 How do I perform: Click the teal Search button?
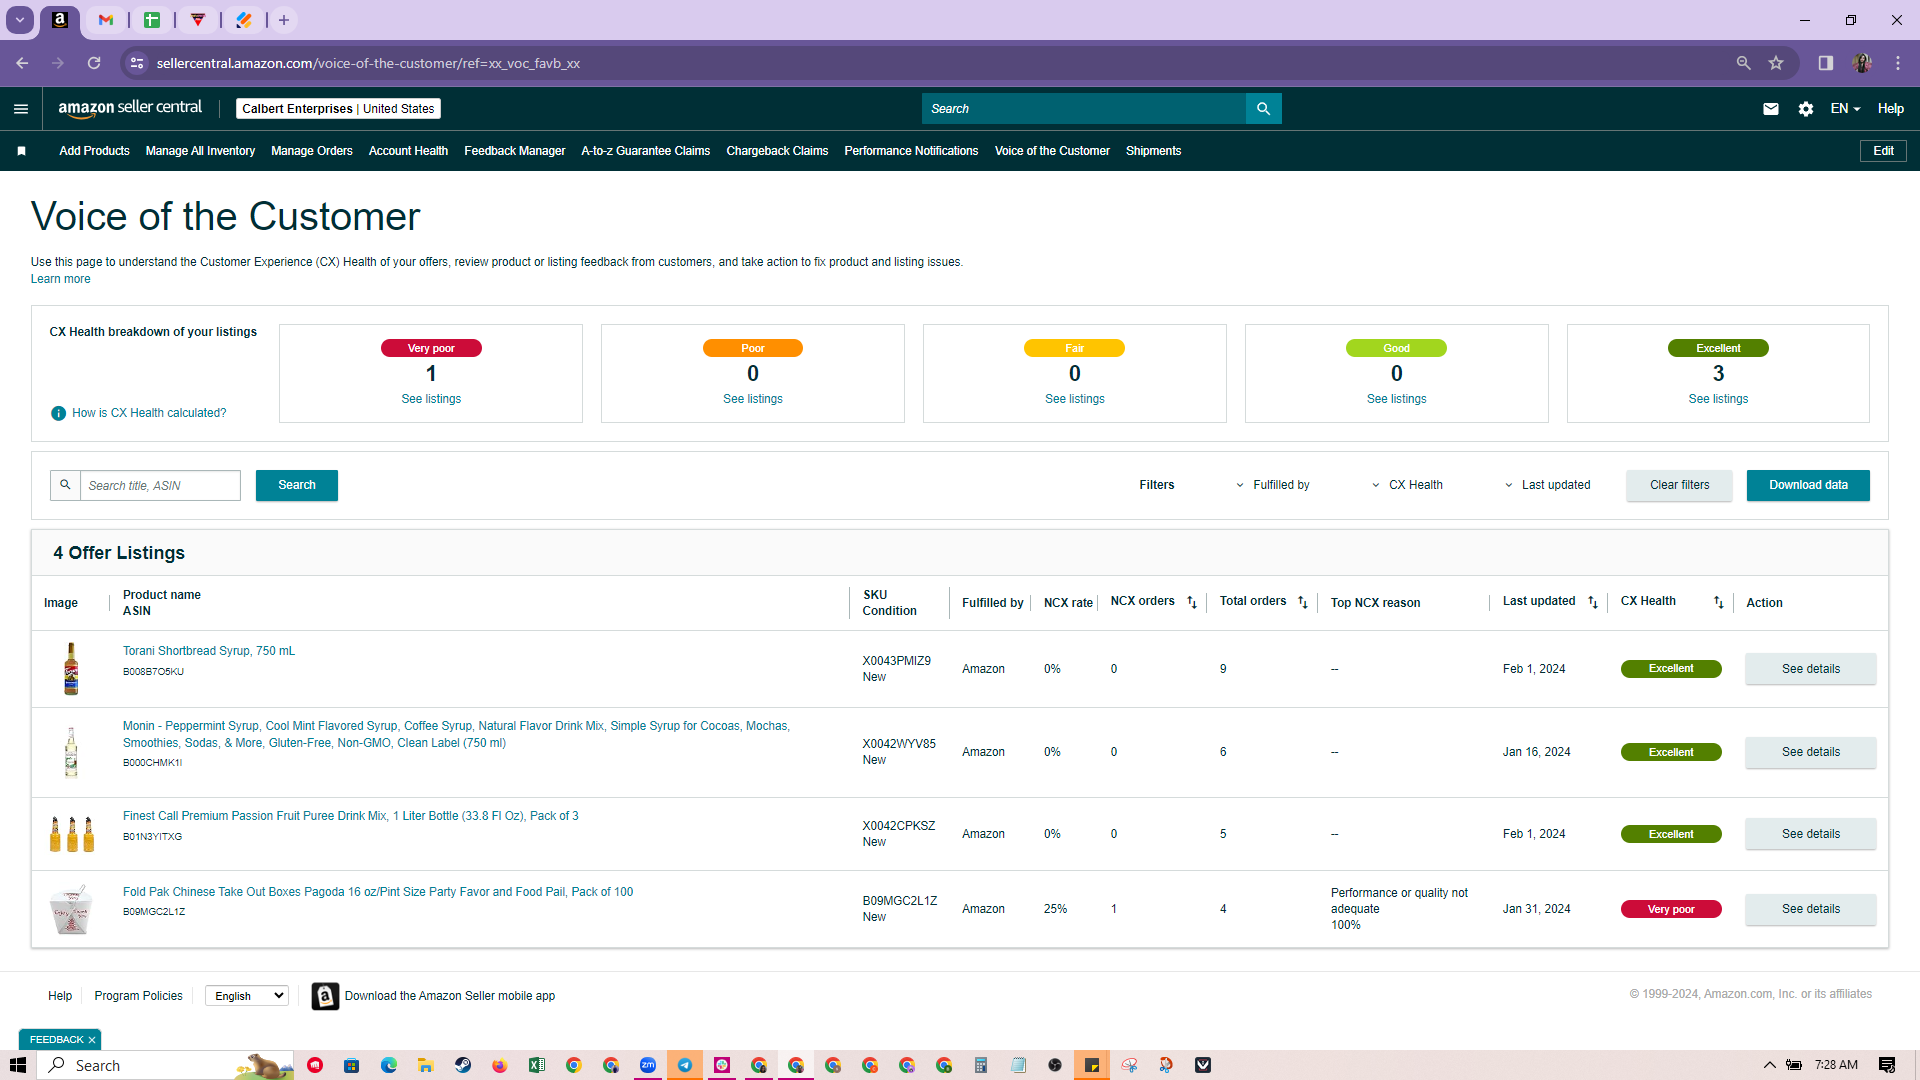coord(297,485)
